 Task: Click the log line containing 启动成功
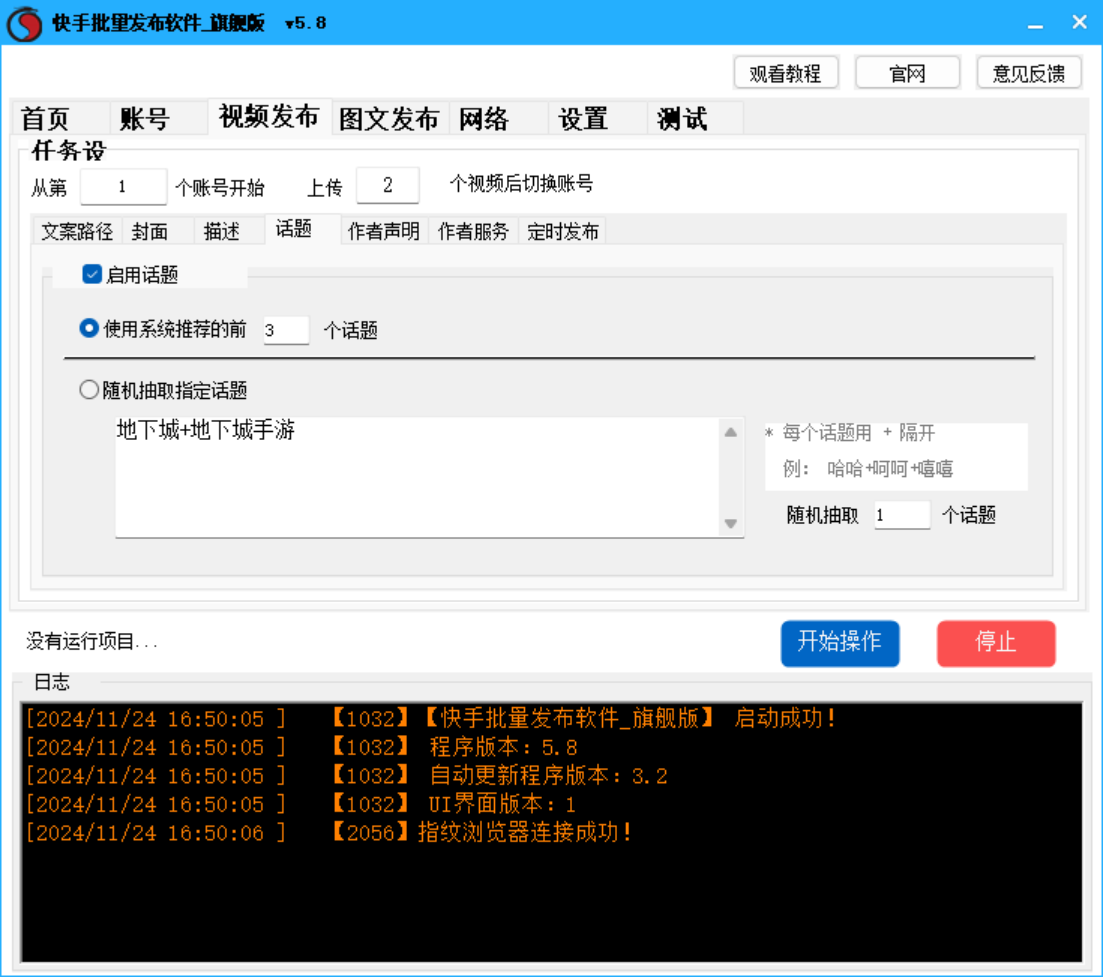pos(431,719)
